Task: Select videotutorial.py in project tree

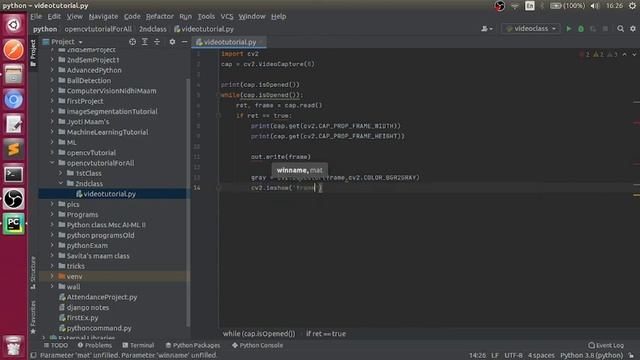Action: point(109,194)
